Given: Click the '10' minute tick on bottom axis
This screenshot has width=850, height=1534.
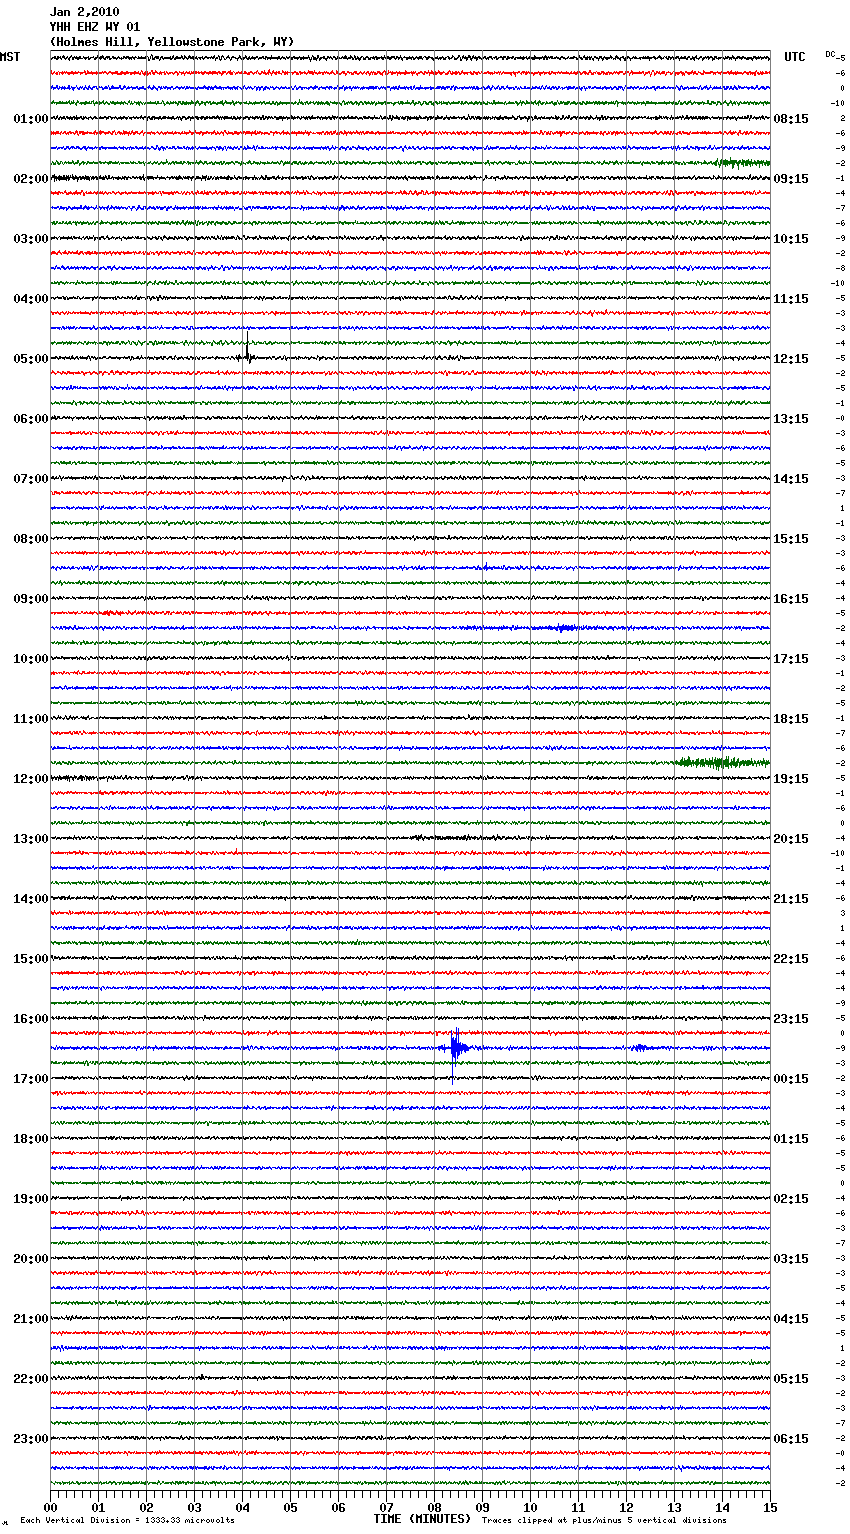Looking at the screenshot, I should (x=530, y=1508).
